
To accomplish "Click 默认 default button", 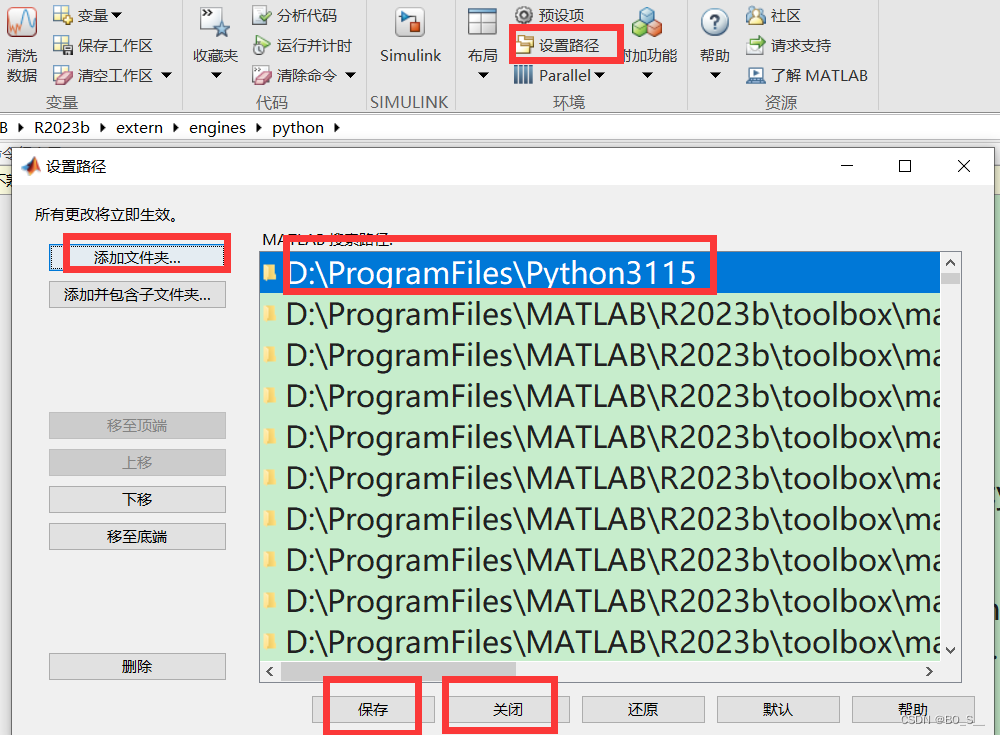I will (778, 709).
